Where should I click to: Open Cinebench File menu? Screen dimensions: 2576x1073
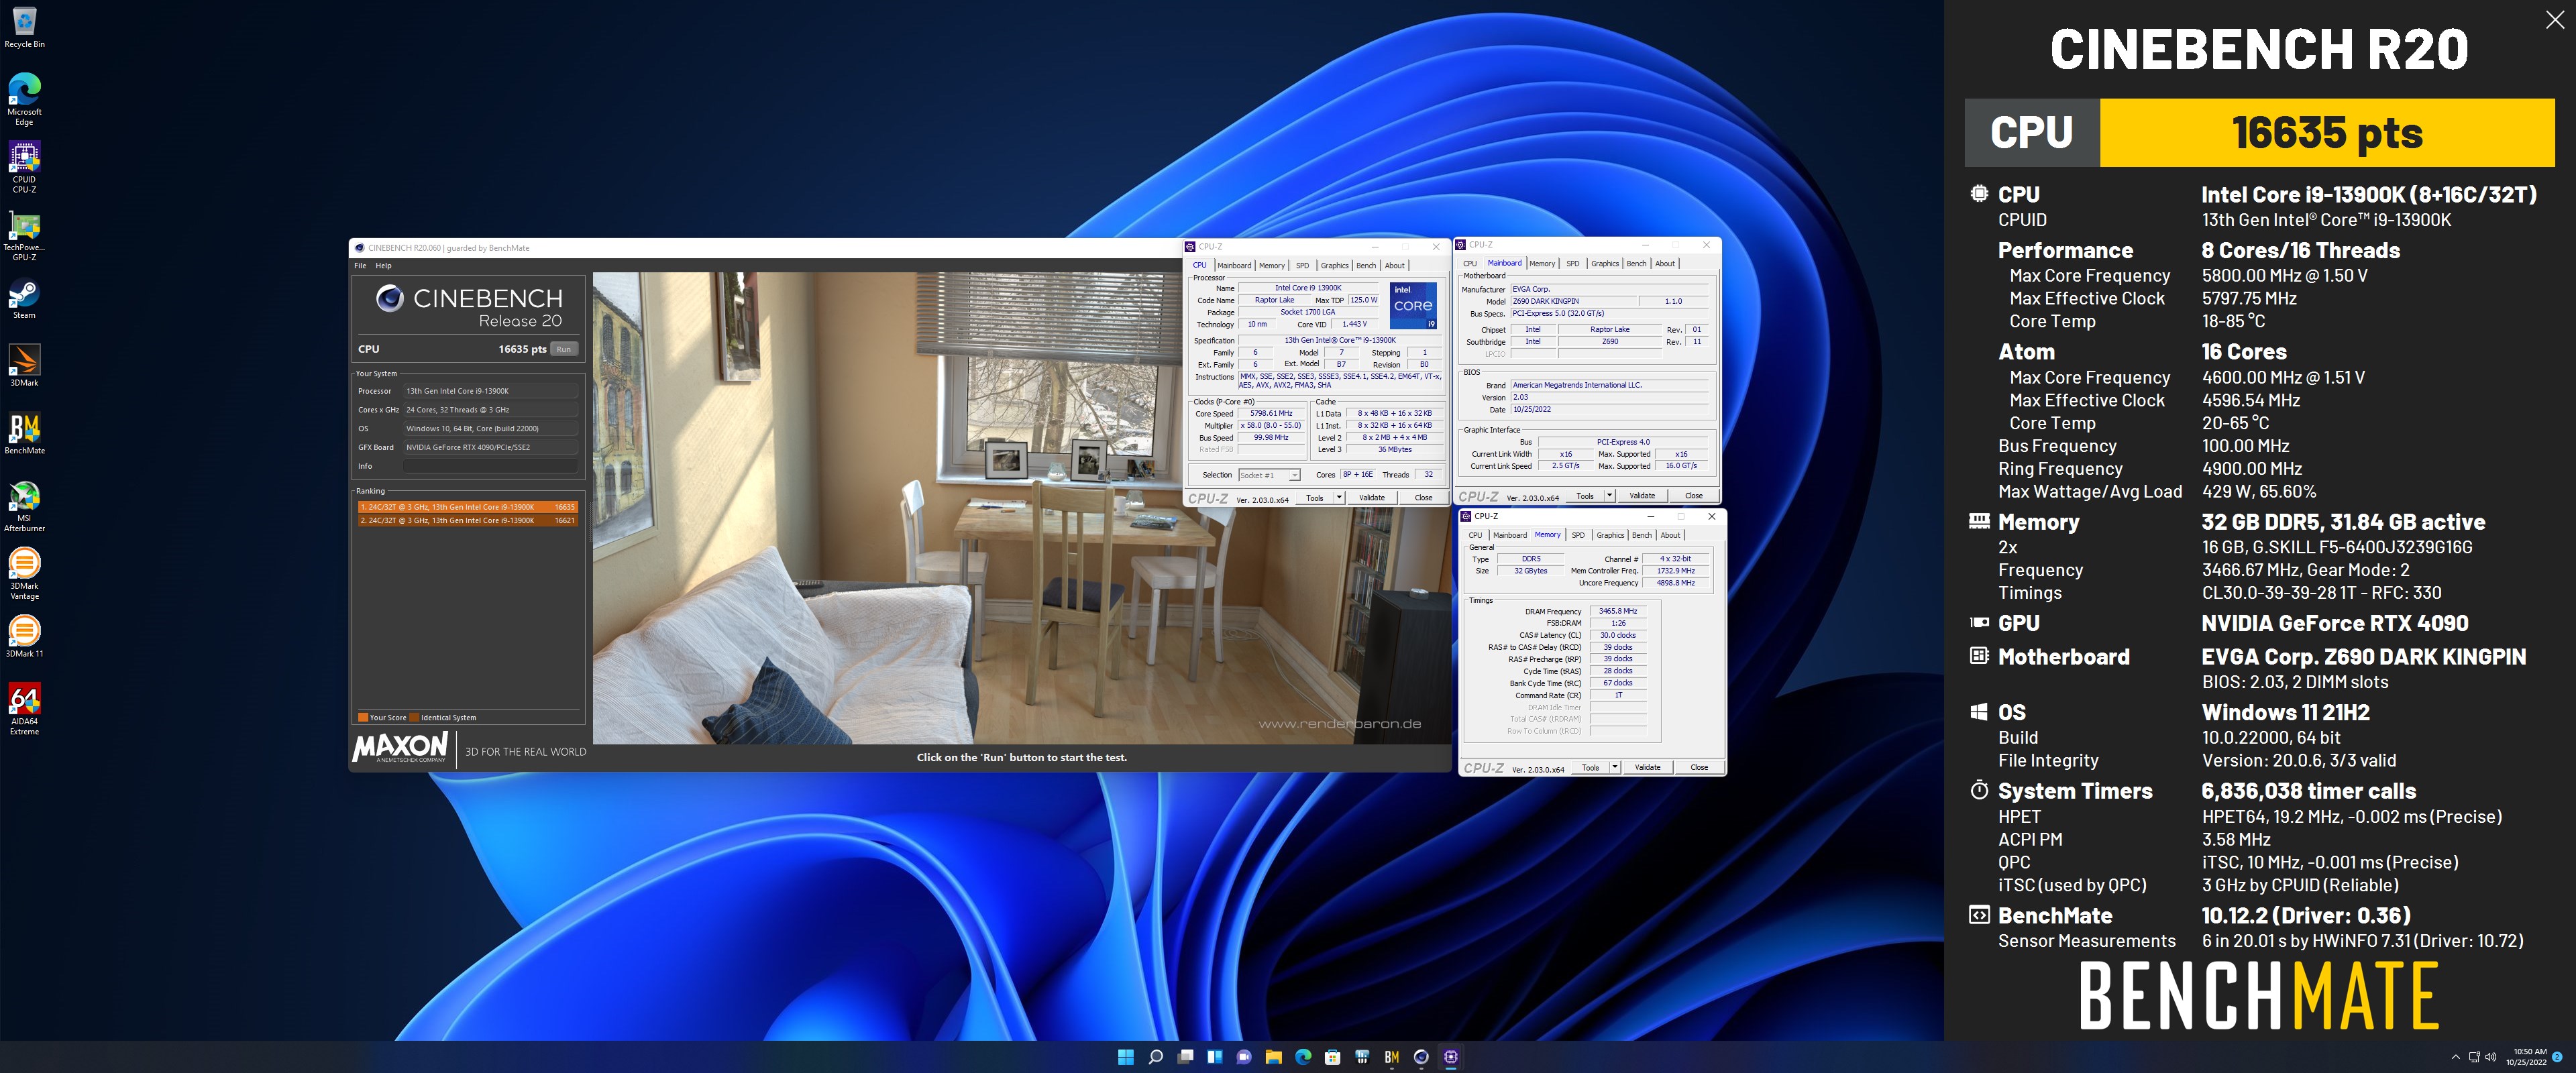point(360,266)
